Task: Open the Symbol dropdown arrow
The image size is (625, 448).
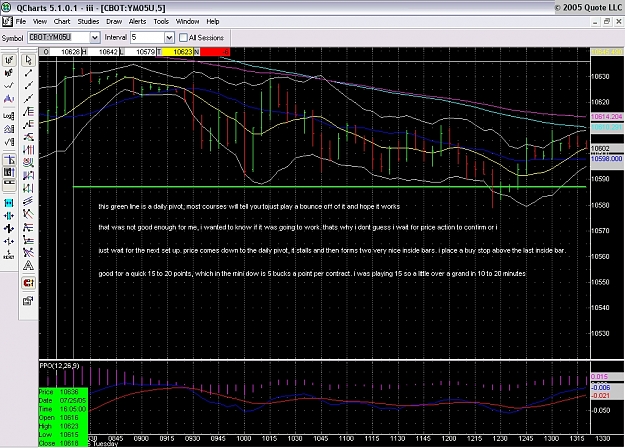Action: (94, 37)
